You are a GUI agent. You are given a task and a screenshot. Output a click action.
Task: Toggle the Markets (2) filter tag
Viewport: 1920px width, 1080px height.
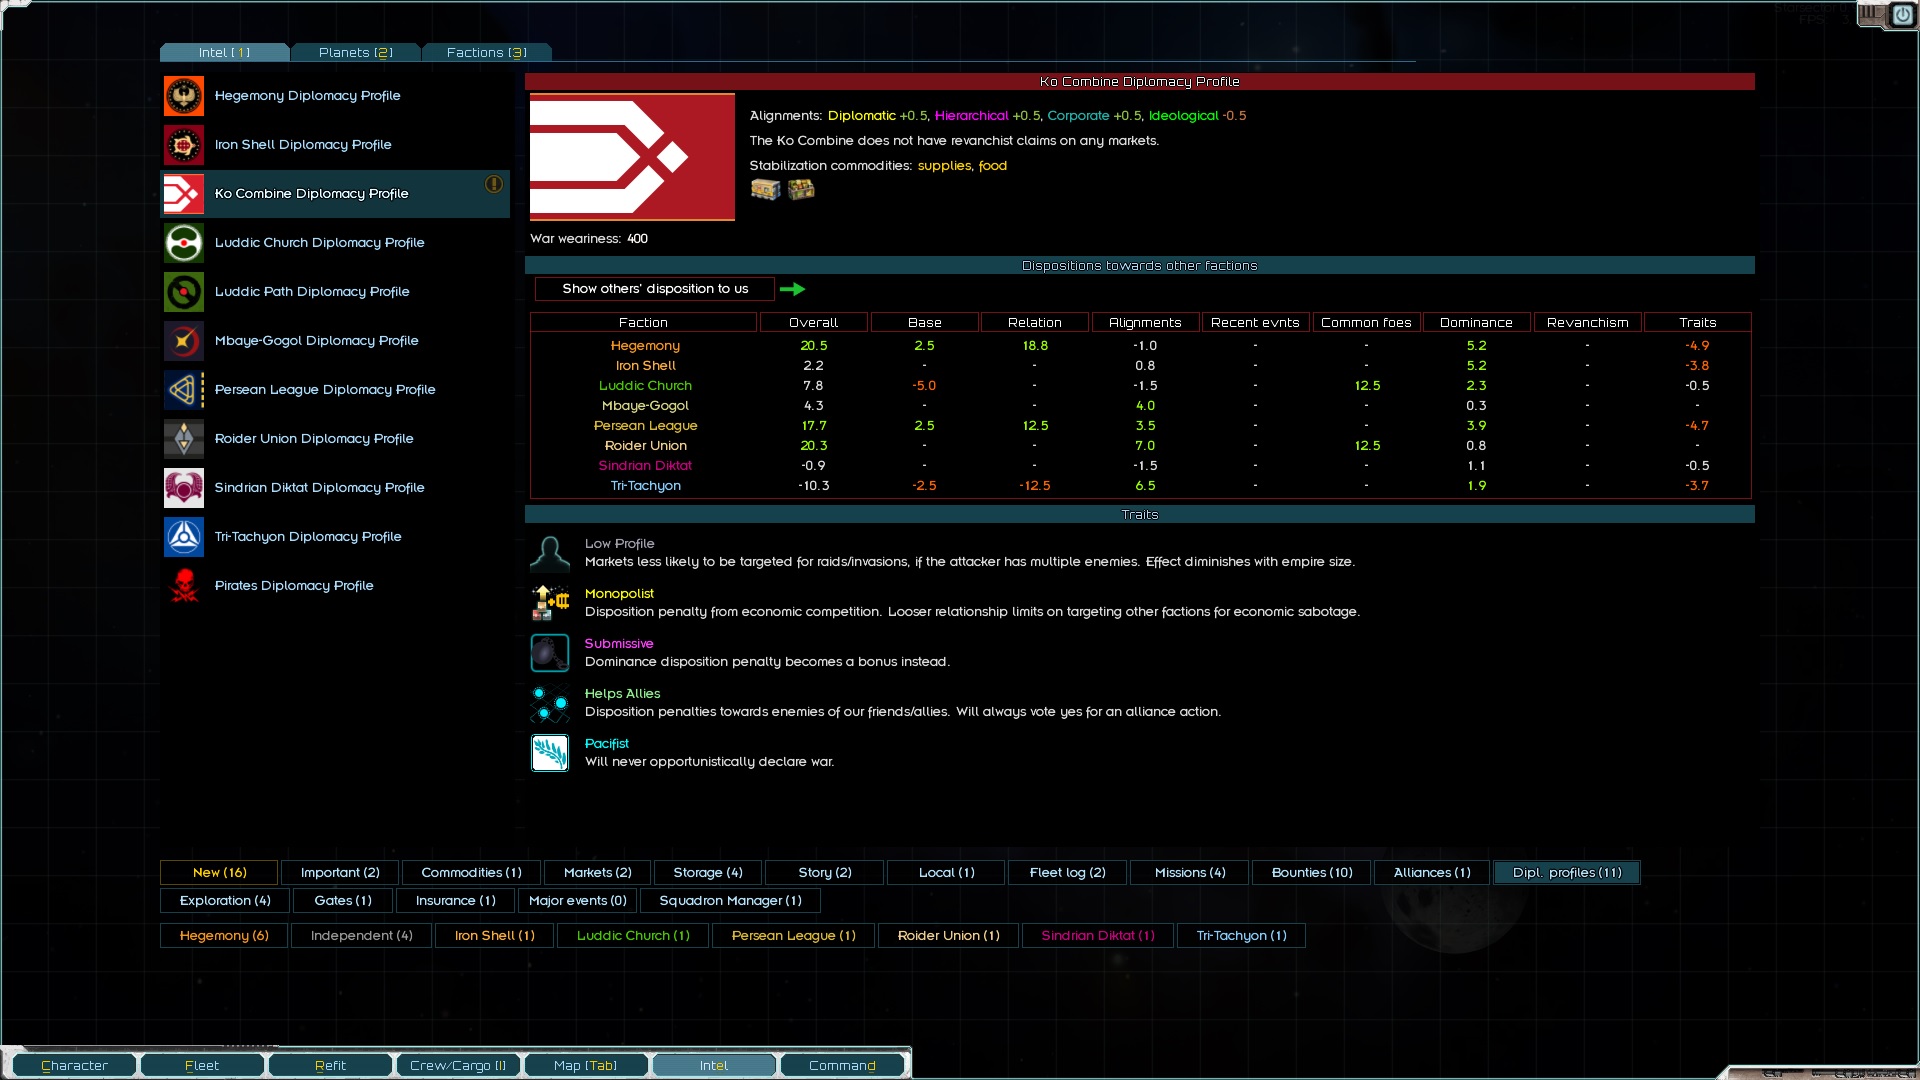tap(598, 873)
